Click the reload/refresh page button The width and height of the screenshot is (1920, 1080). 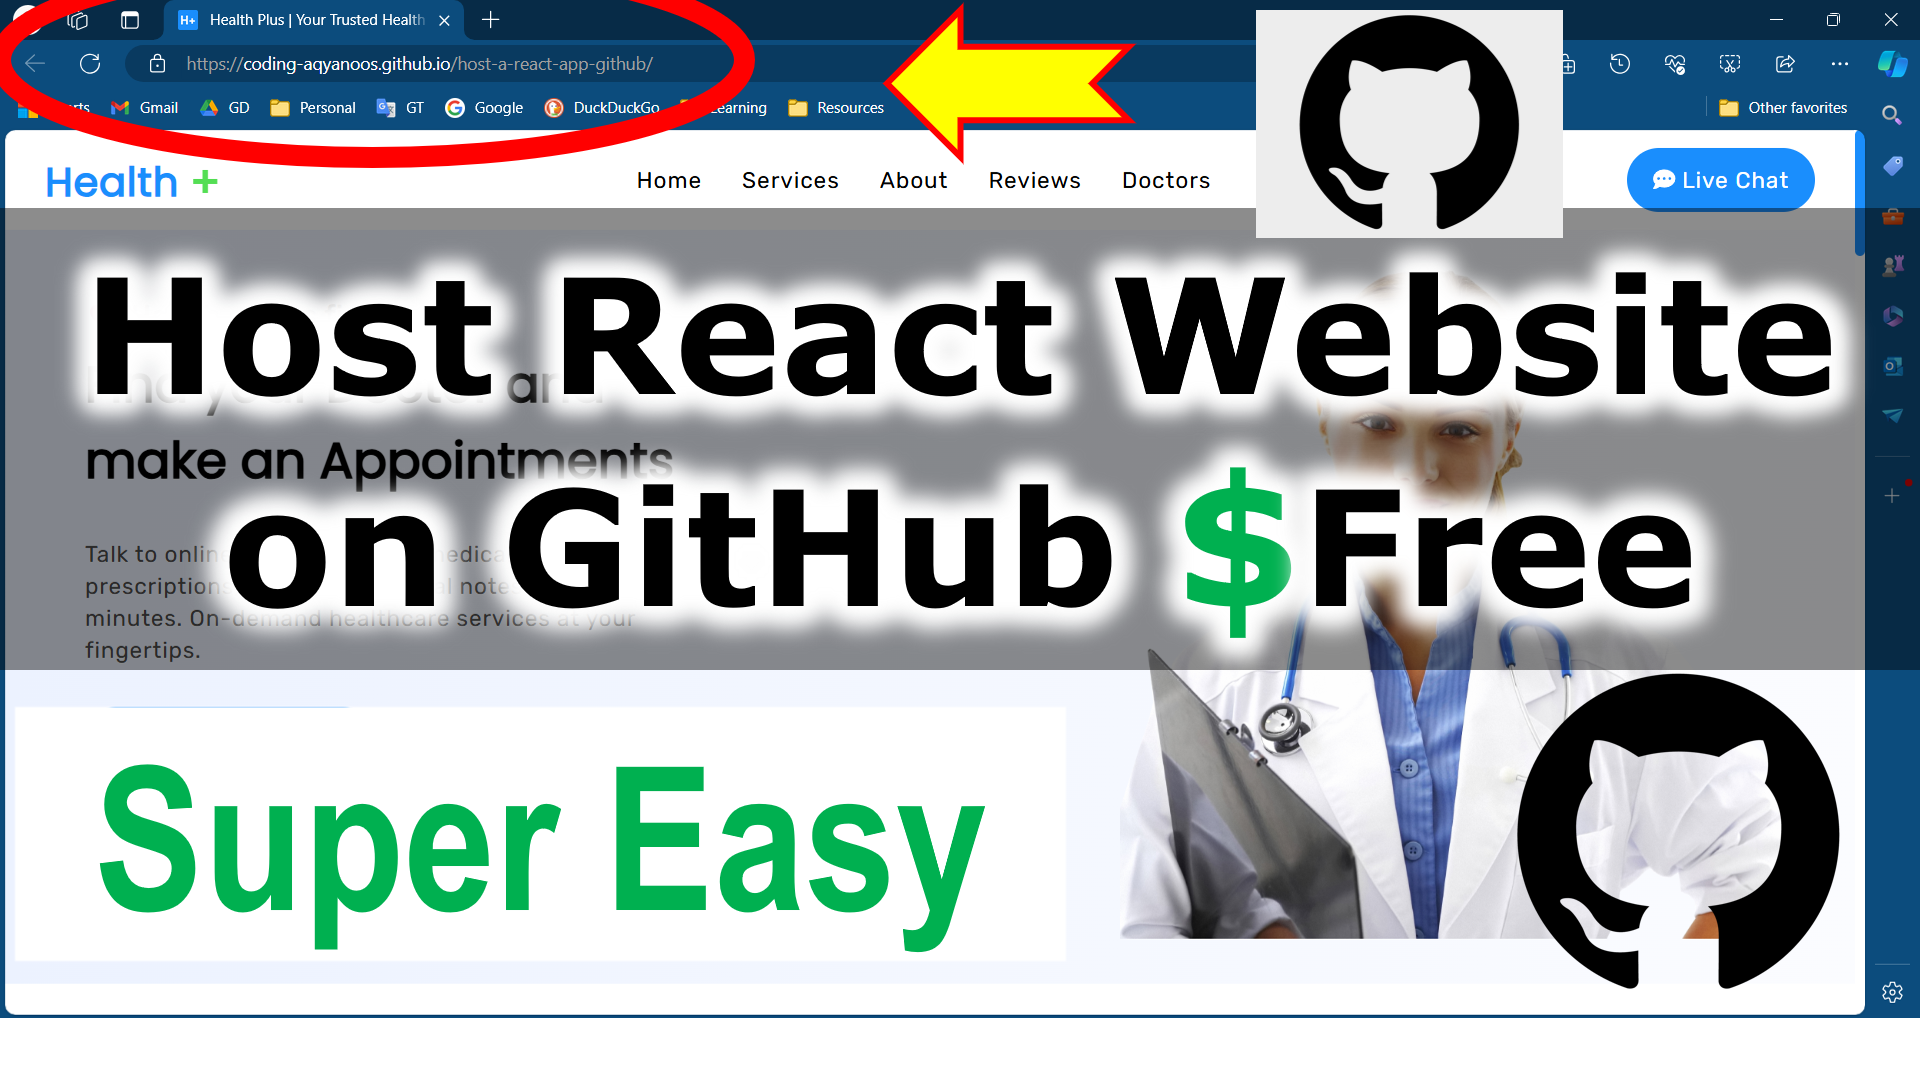tap(88, 63)
